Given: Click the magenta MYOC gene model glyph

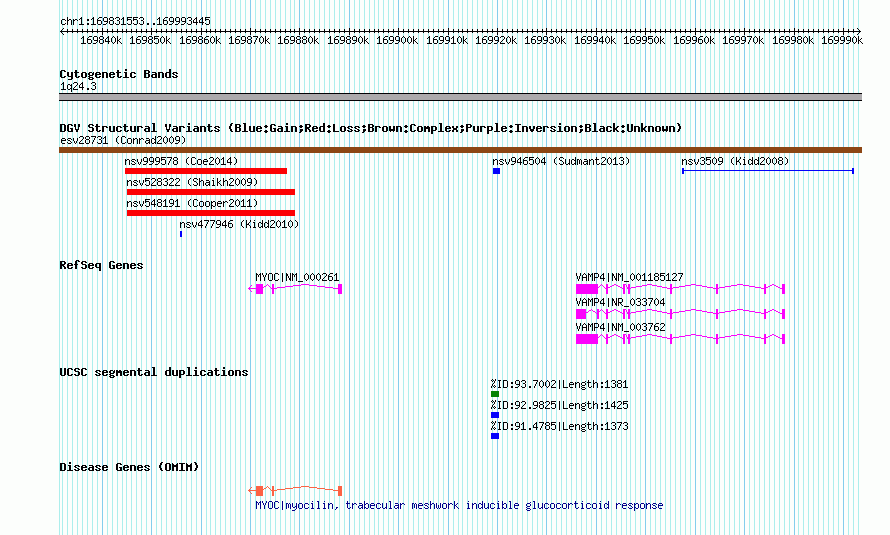Looking at the screenshot, I should 295,289.
